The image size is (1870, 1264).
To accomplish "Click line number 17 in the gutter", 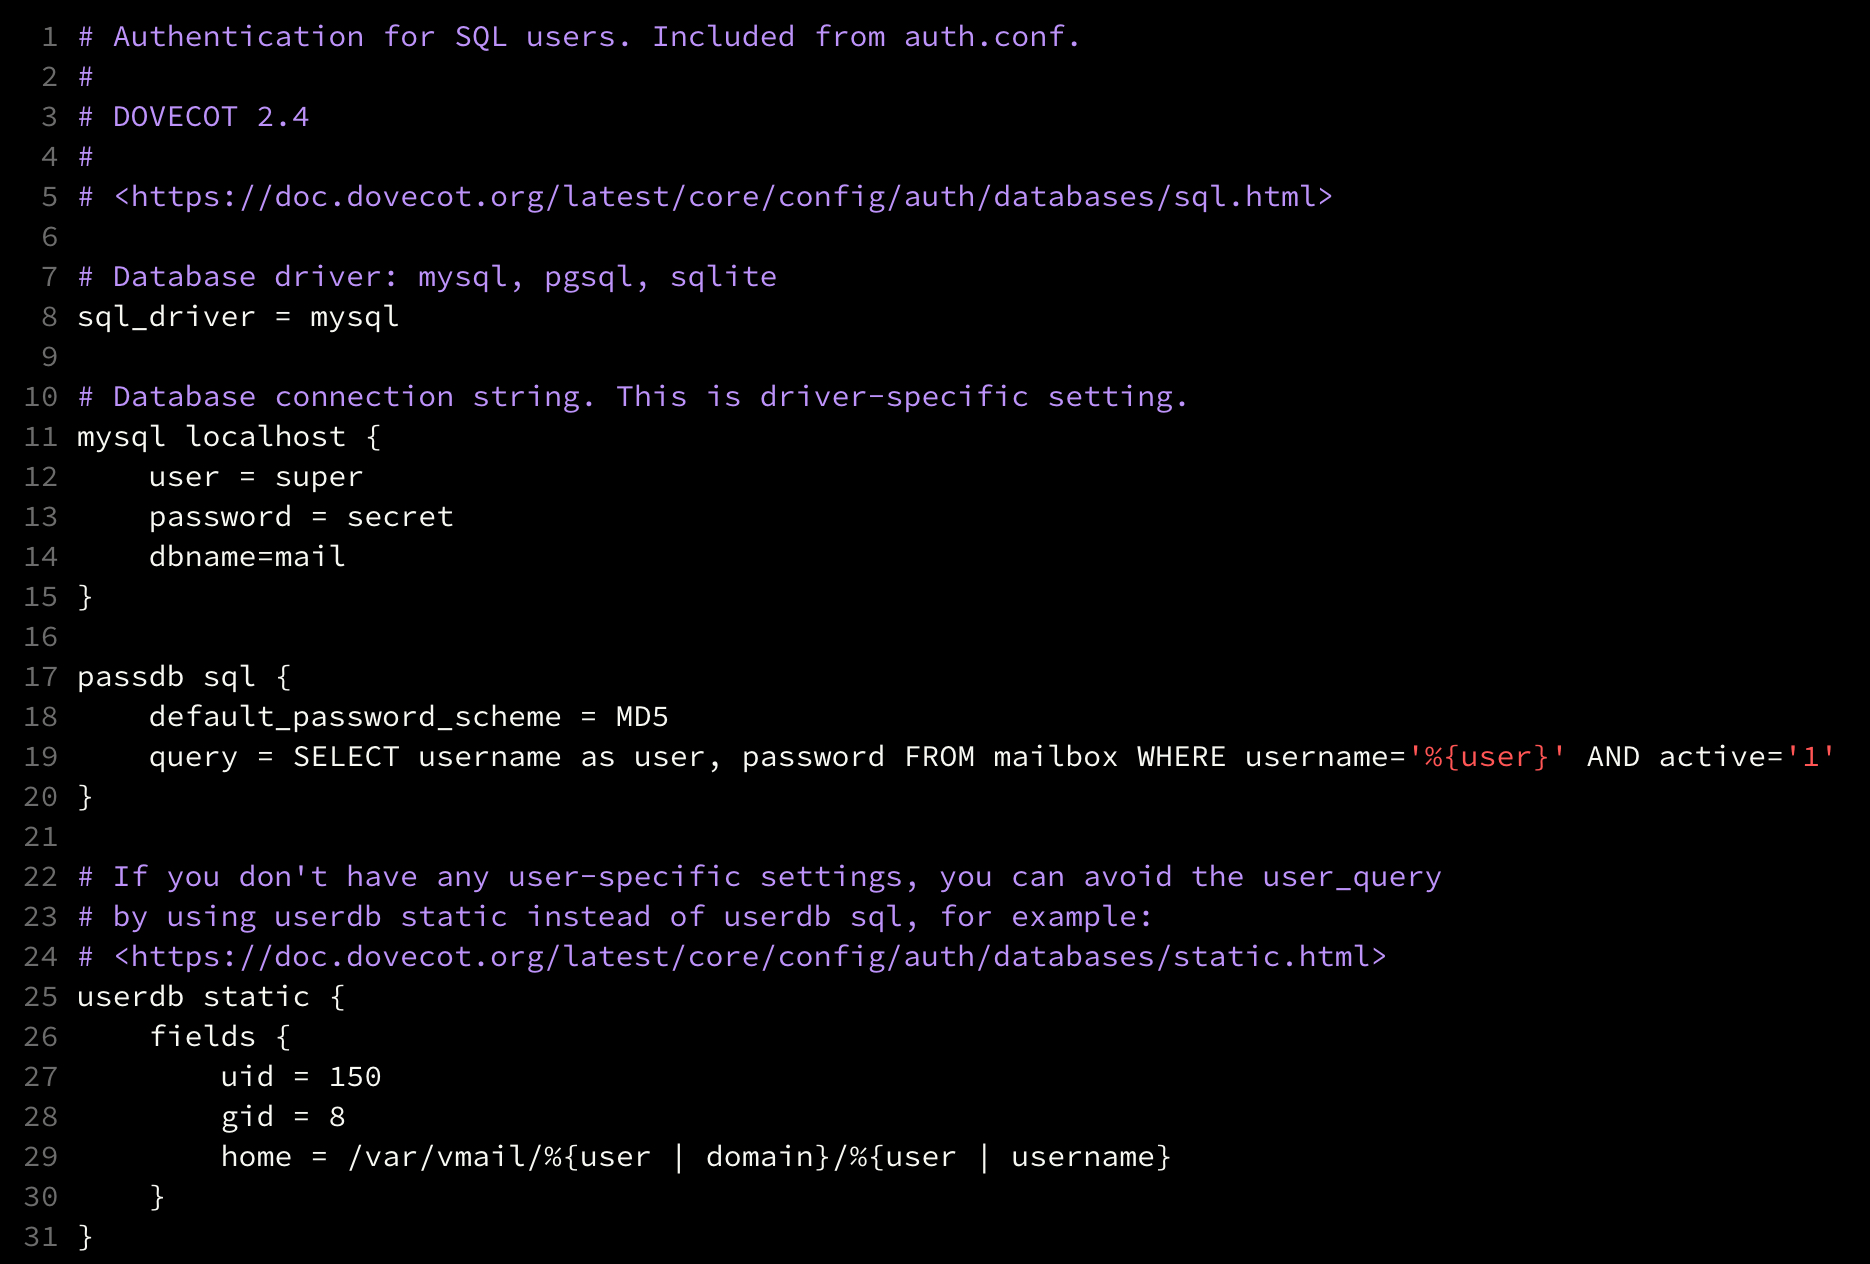I will pyautogui.click(x=41, y=677).
